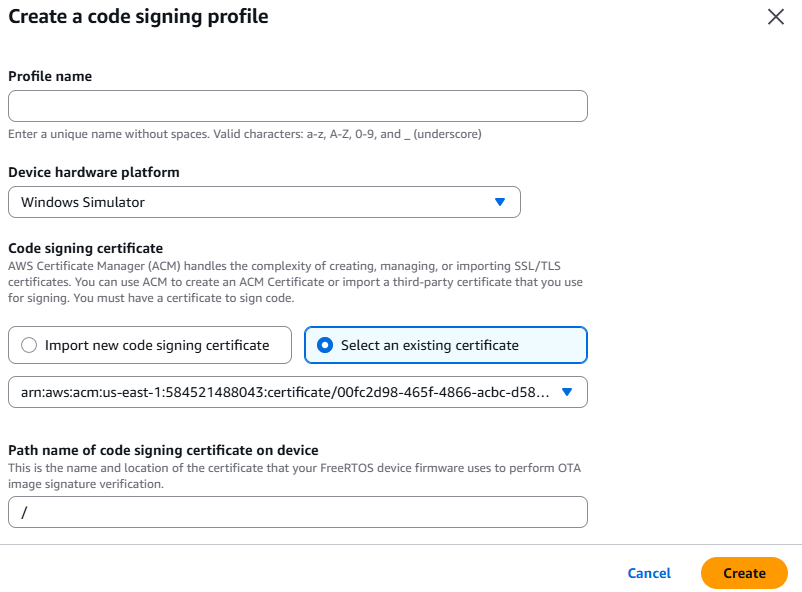
Task: Click the 'Device hardware platform' label
Action: click(x=94, y=172)
